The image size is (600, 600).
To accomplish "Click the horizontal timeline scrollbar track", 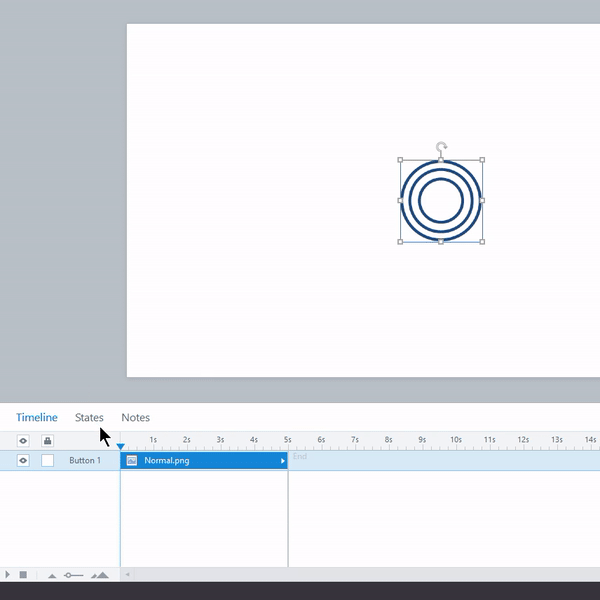I will pos(365,574).
